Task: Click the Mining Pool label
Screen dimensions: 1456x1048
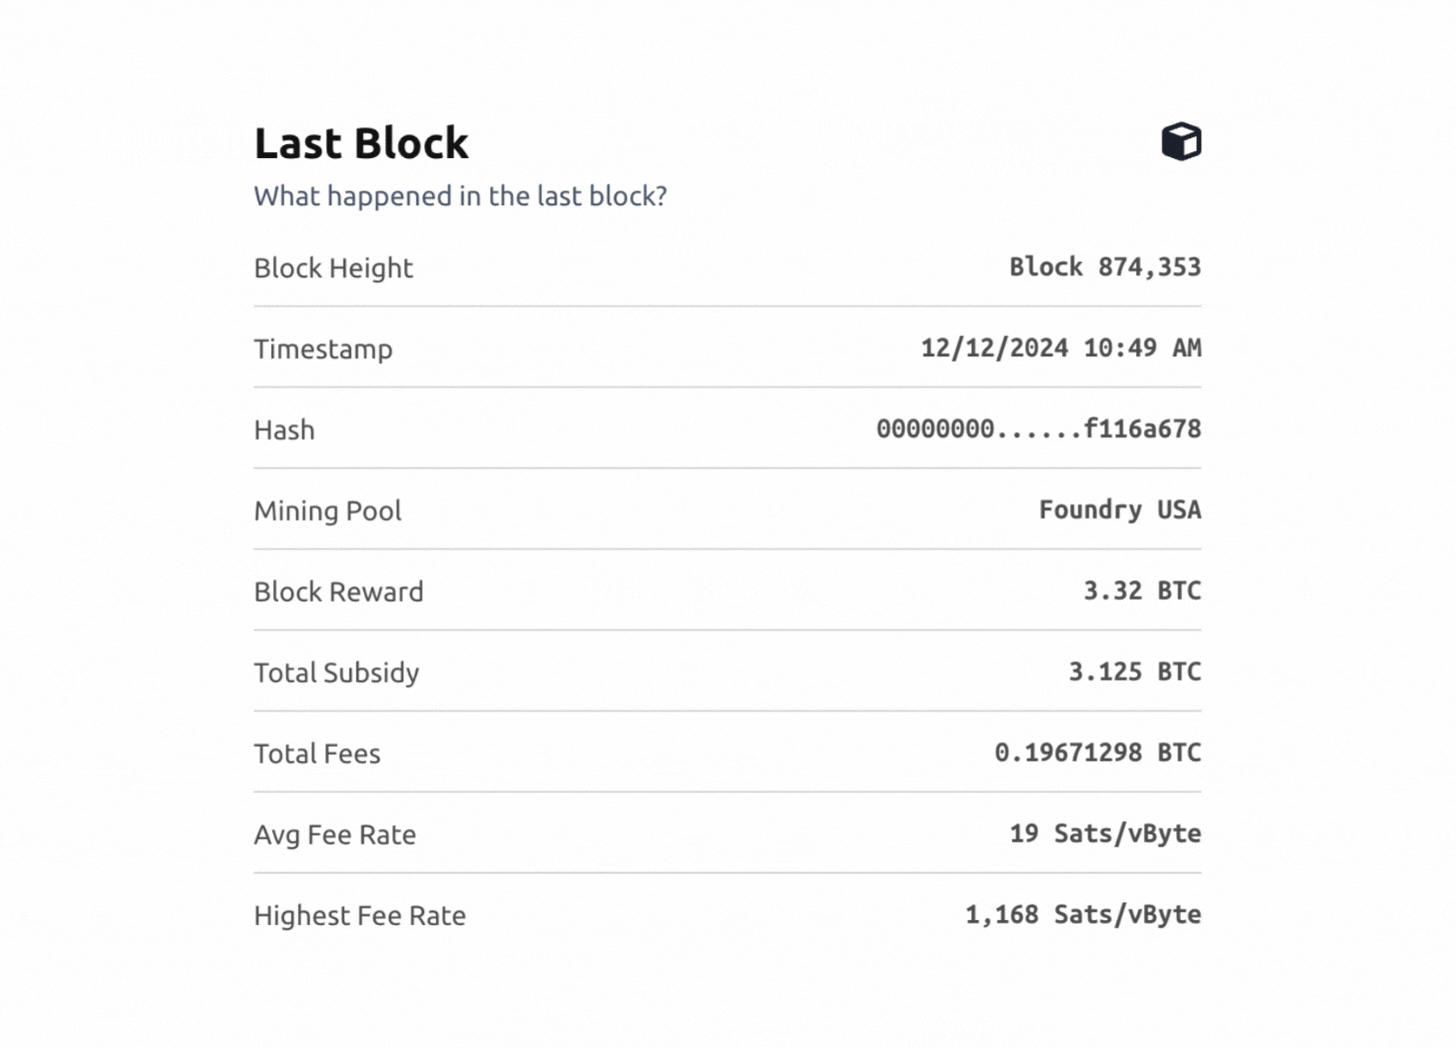Action: pos(327,511)
